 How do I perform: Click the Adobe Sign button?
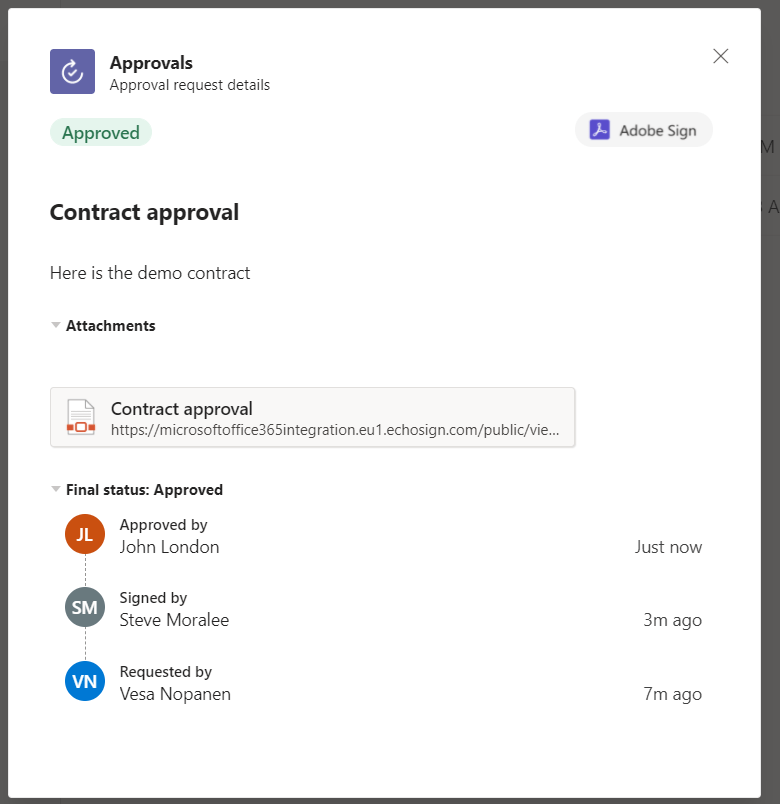click(x=644, y=130)
